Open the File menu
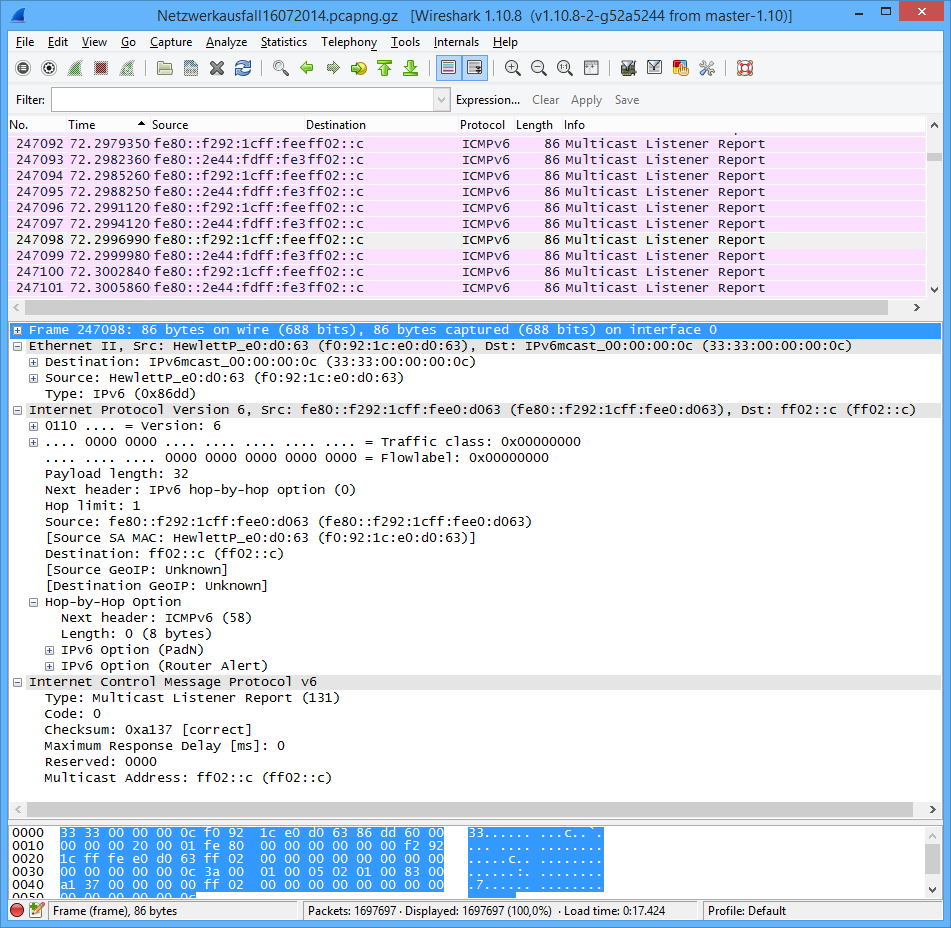951x928 pixels. (25, 42)
